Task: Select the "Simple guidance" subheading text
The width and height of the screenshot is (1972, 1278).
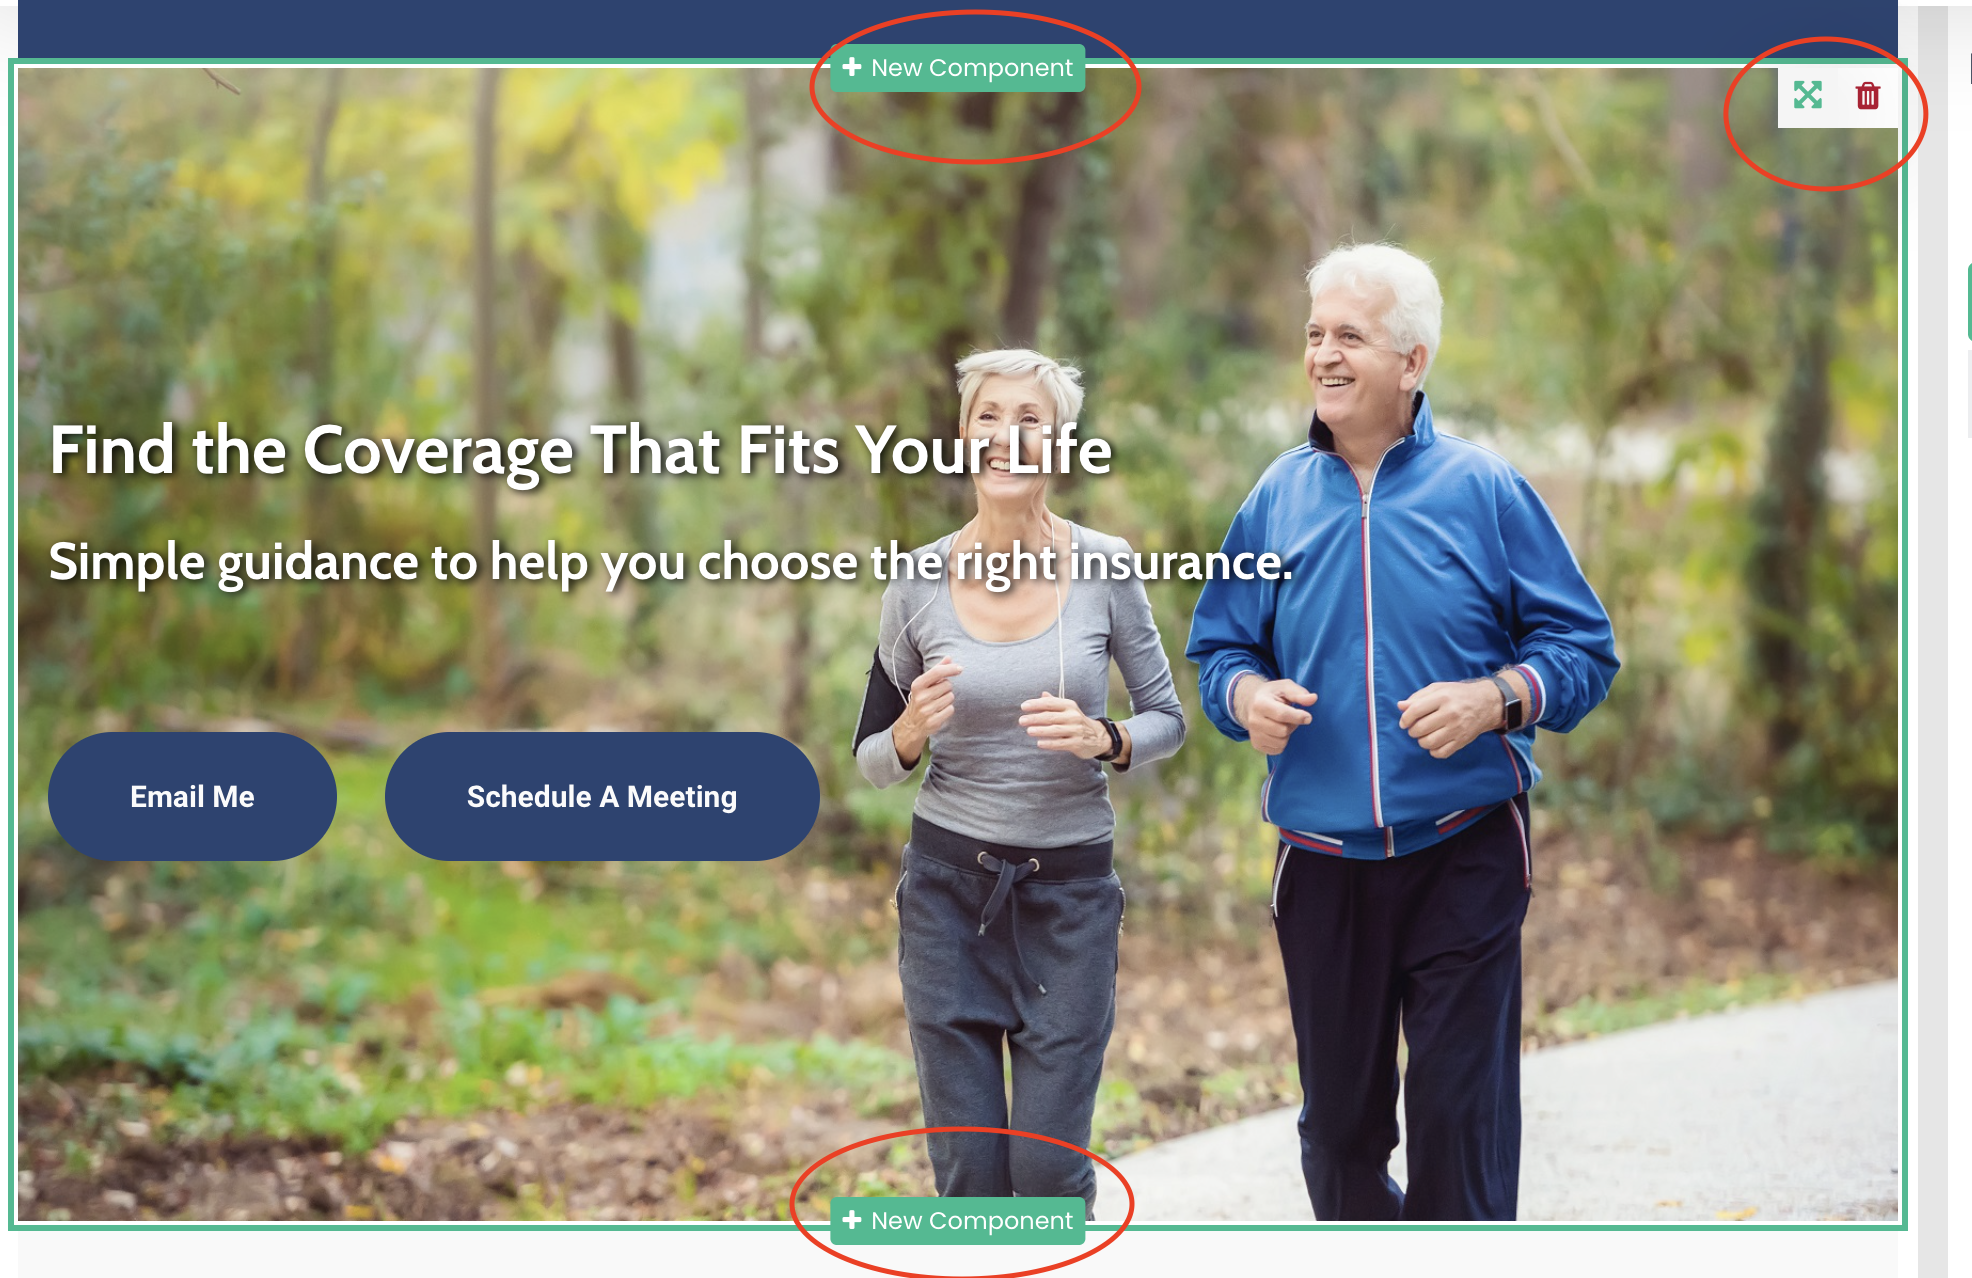Action: (x=670, y=562)
